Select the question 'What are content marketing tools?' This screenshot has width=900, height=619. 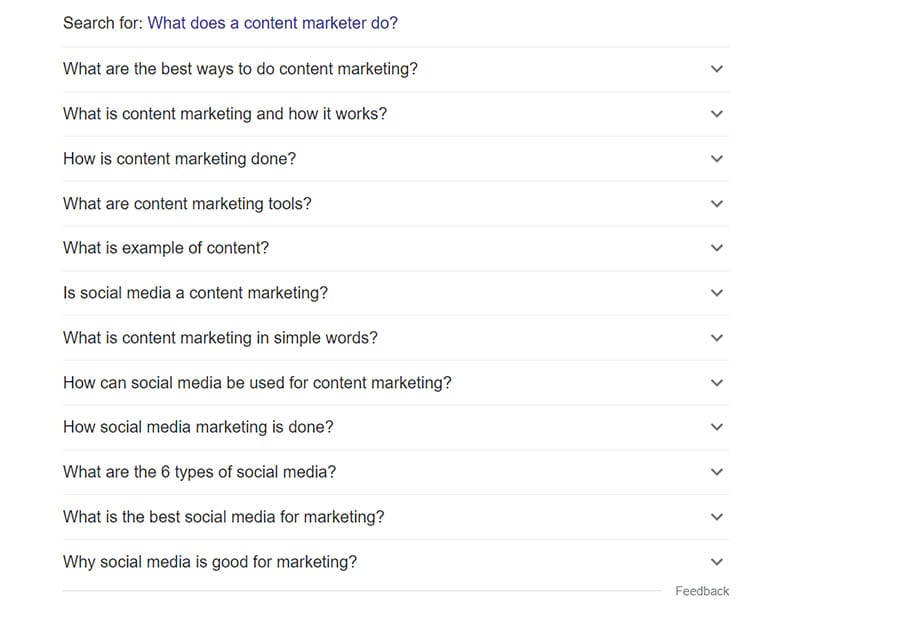tap(187, 203)
